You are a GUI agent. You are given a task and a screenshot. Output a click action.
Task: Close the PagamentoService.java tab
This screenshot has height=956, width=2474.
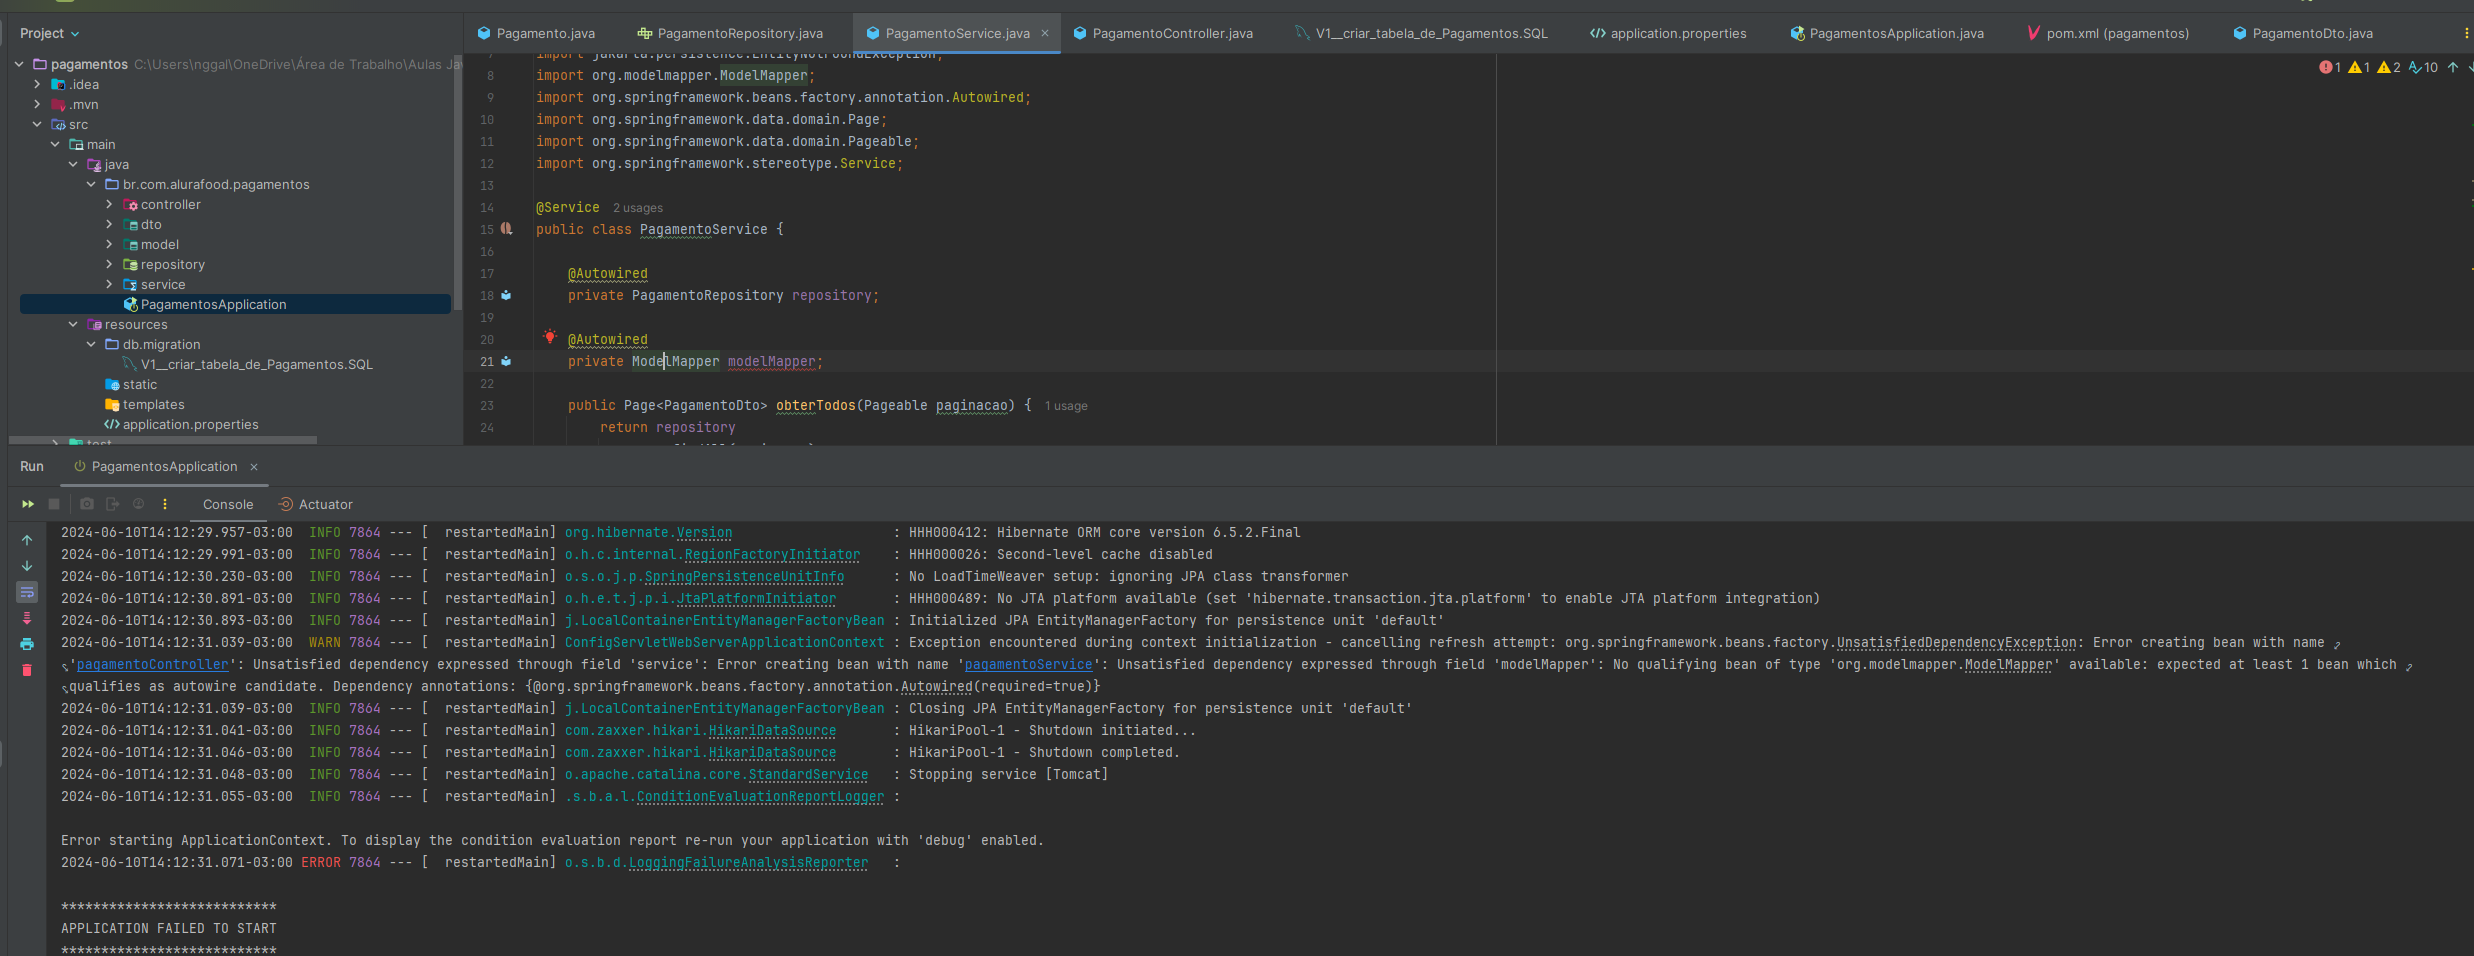(1045, 33)
